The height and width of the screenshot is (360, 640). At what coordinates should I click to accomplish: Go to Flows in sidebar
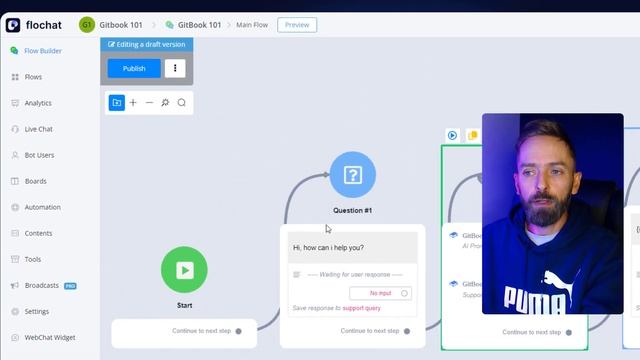(x=33, y=77)
